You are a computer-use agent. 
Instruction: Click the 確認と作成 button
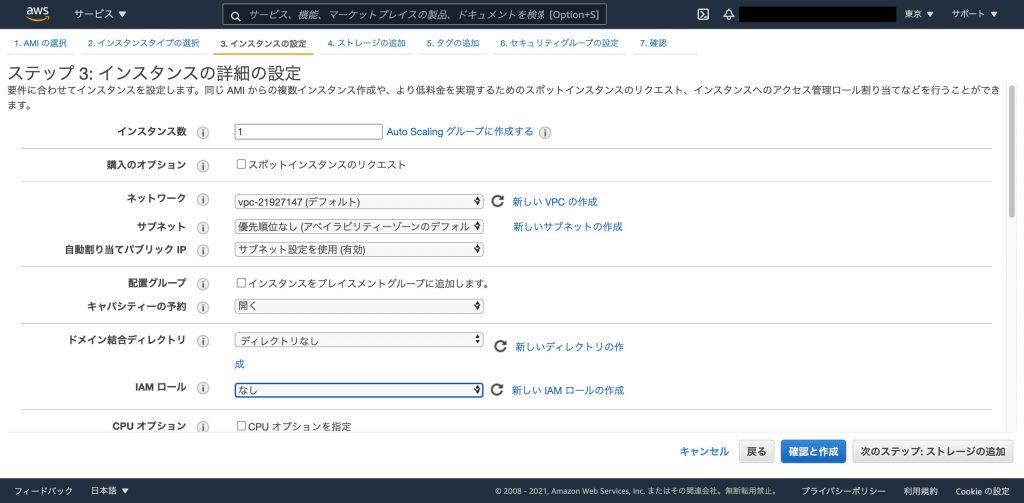813,451
